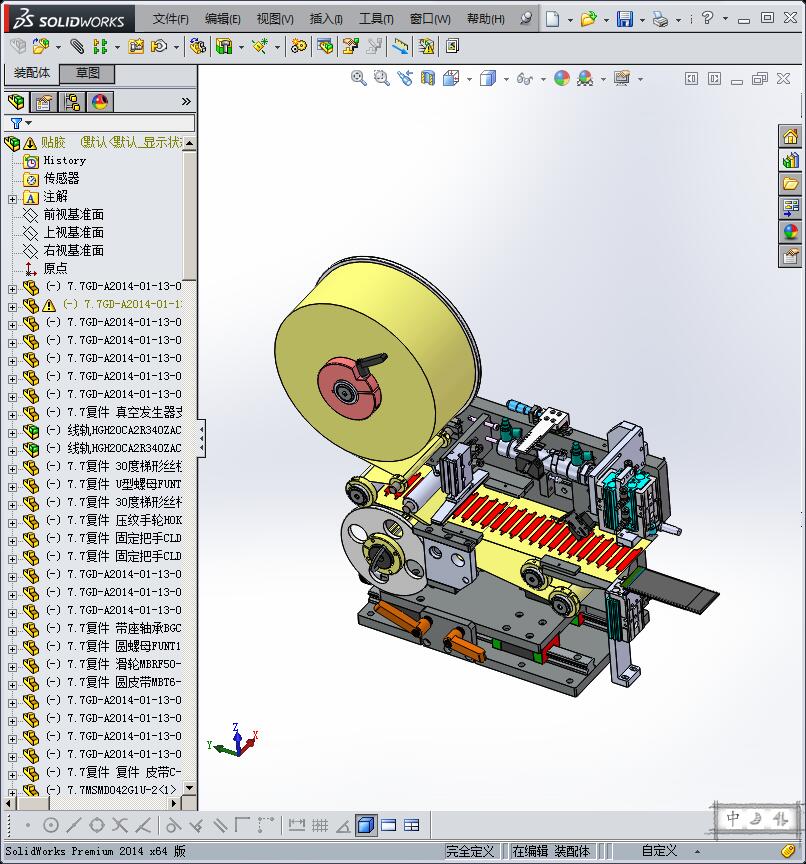Open the Section View tool
Image resolution: width=806 pixels, height=864 pixels.
pyautogui.click(x=428, y=78)
